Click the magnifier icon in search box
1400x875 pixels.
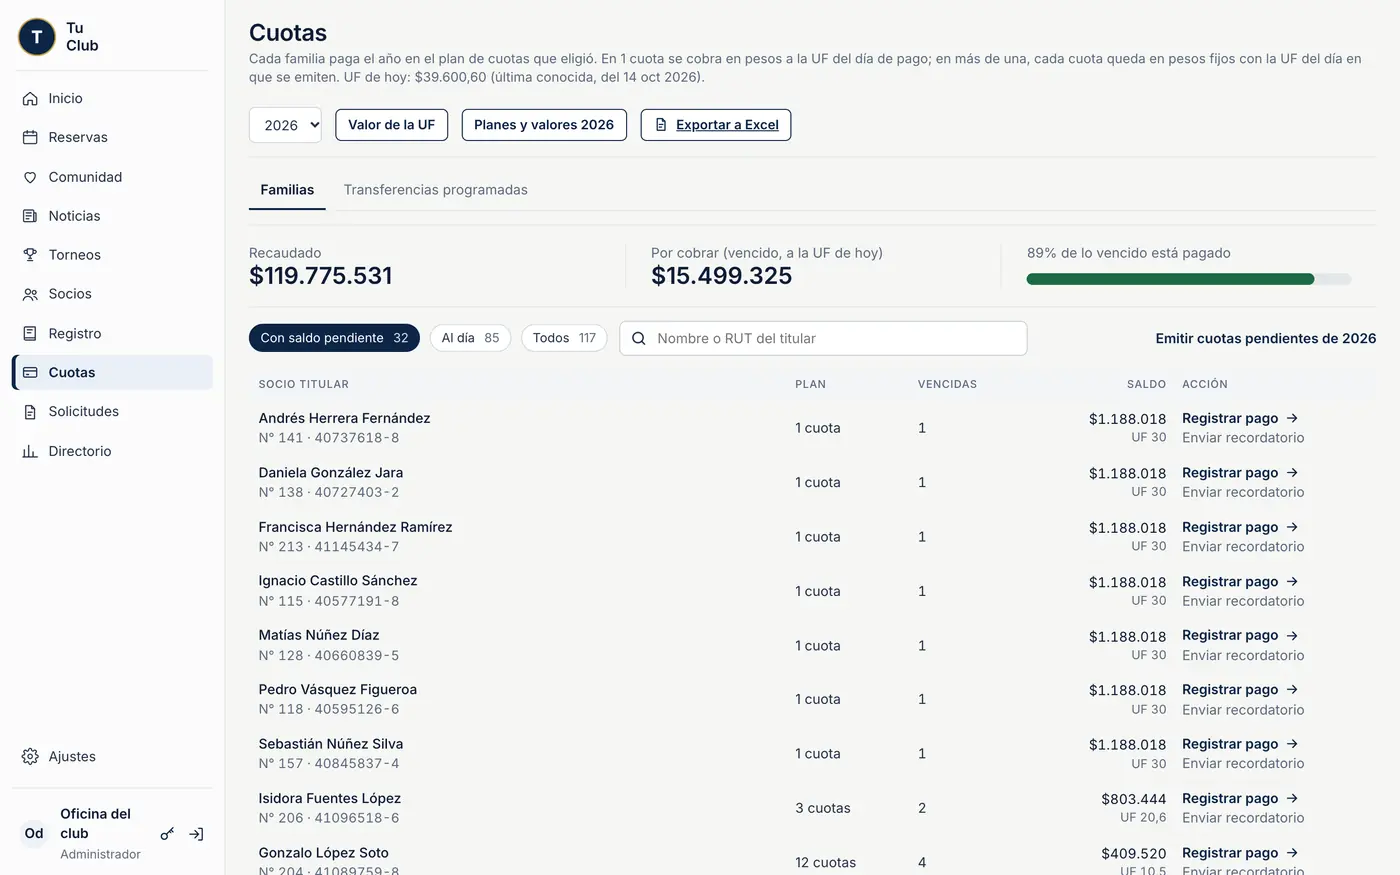point(639,338)
